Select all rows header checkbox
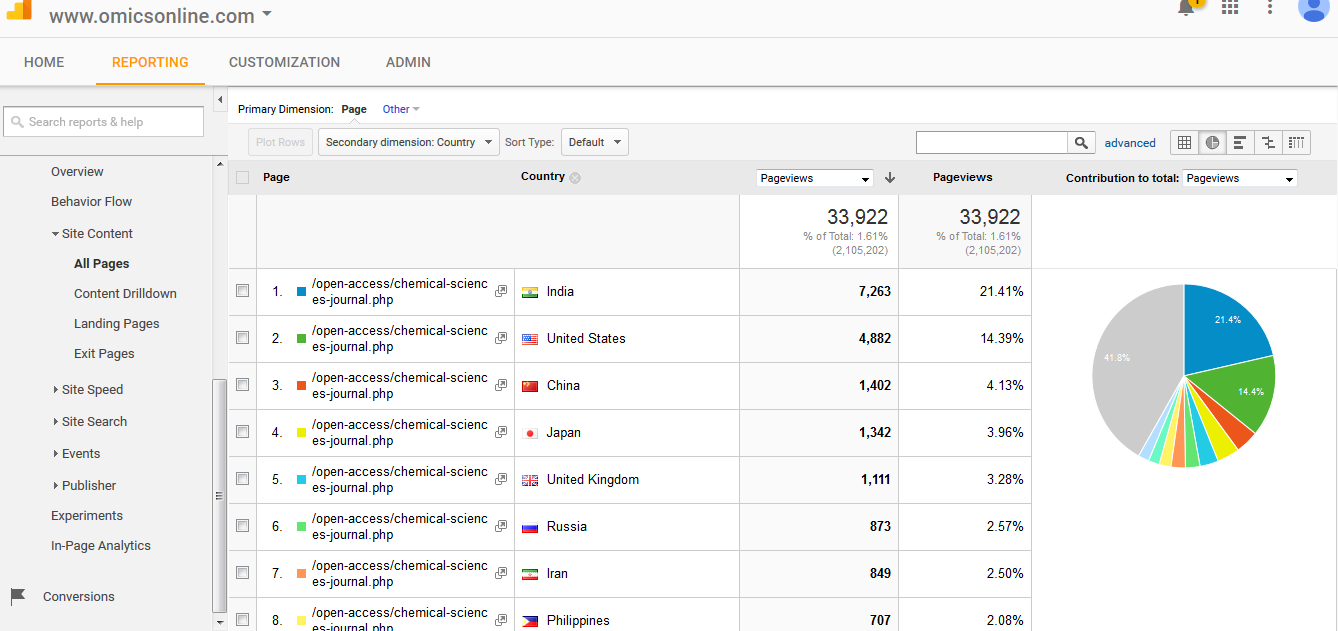 tap(242, 178)
